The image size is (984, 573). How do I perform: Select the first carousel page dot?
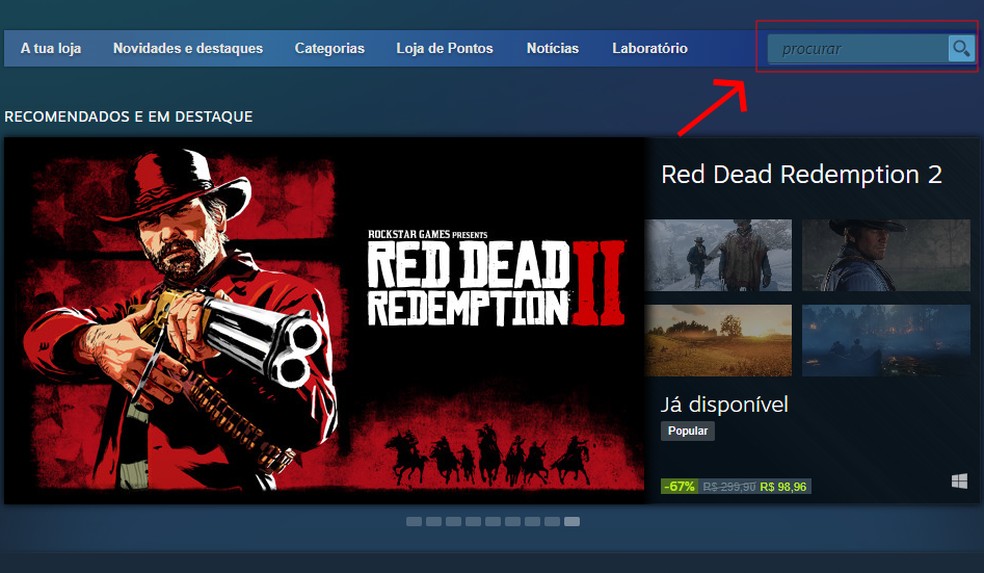414,522
